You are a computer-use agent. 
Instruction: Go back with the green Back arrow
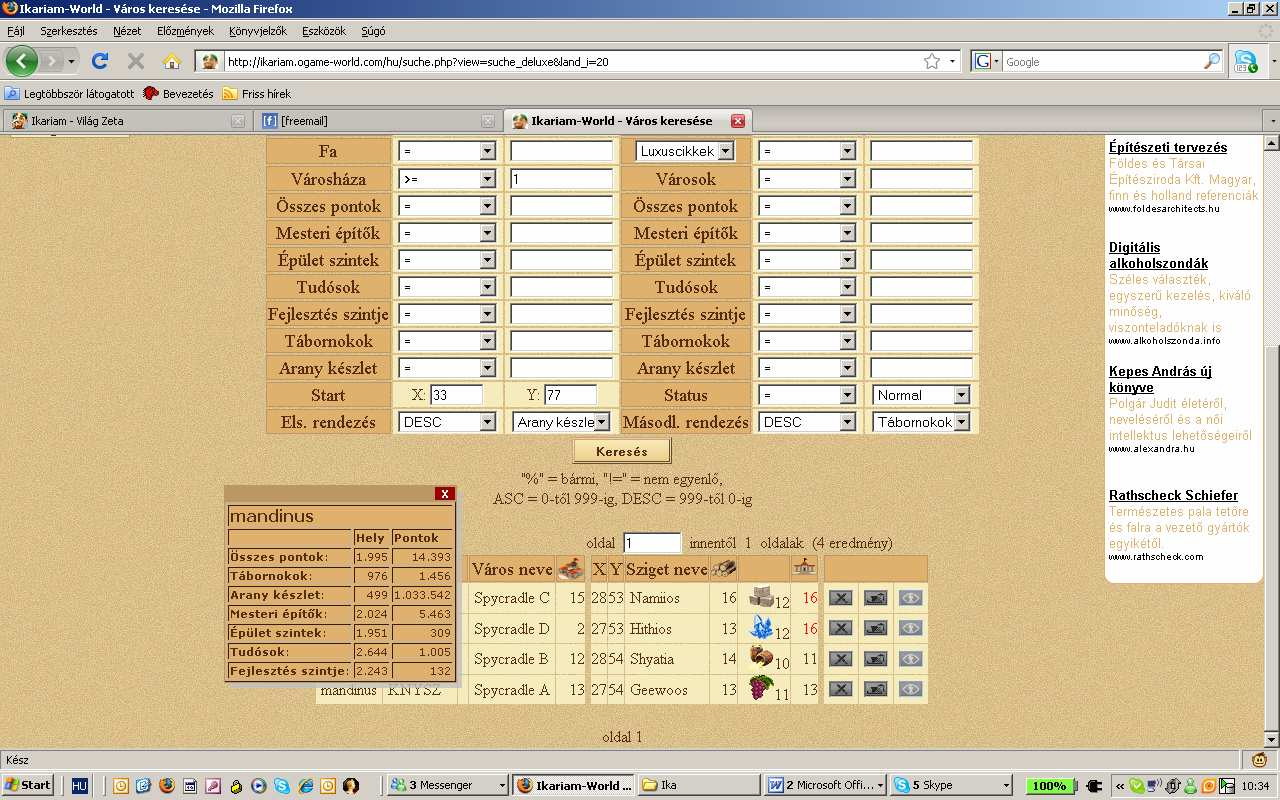click(x=22, y=61)
